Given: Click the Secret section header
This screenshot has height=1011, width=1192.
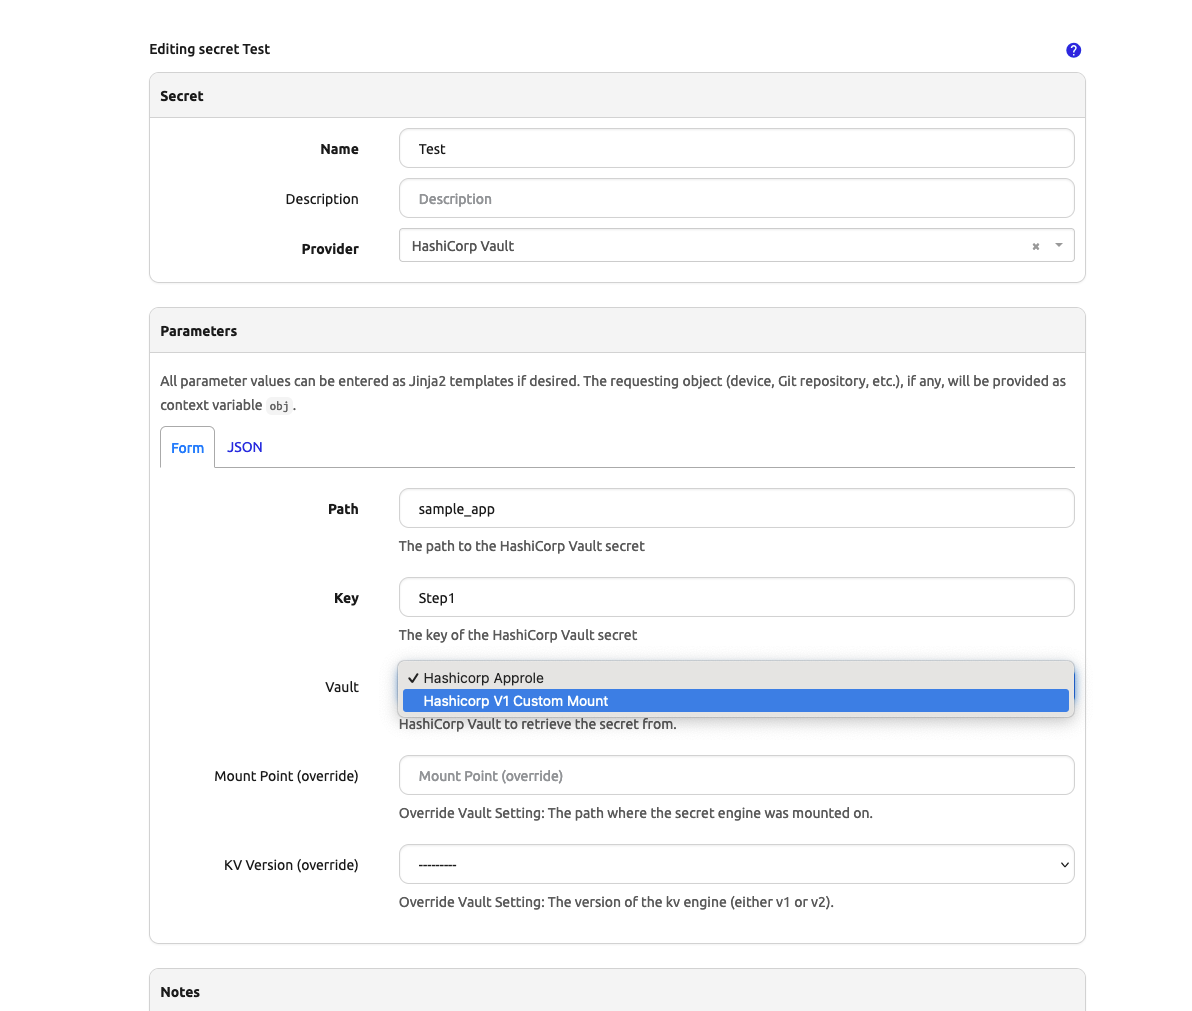Looking at the screenshot, I should [182, 96].
